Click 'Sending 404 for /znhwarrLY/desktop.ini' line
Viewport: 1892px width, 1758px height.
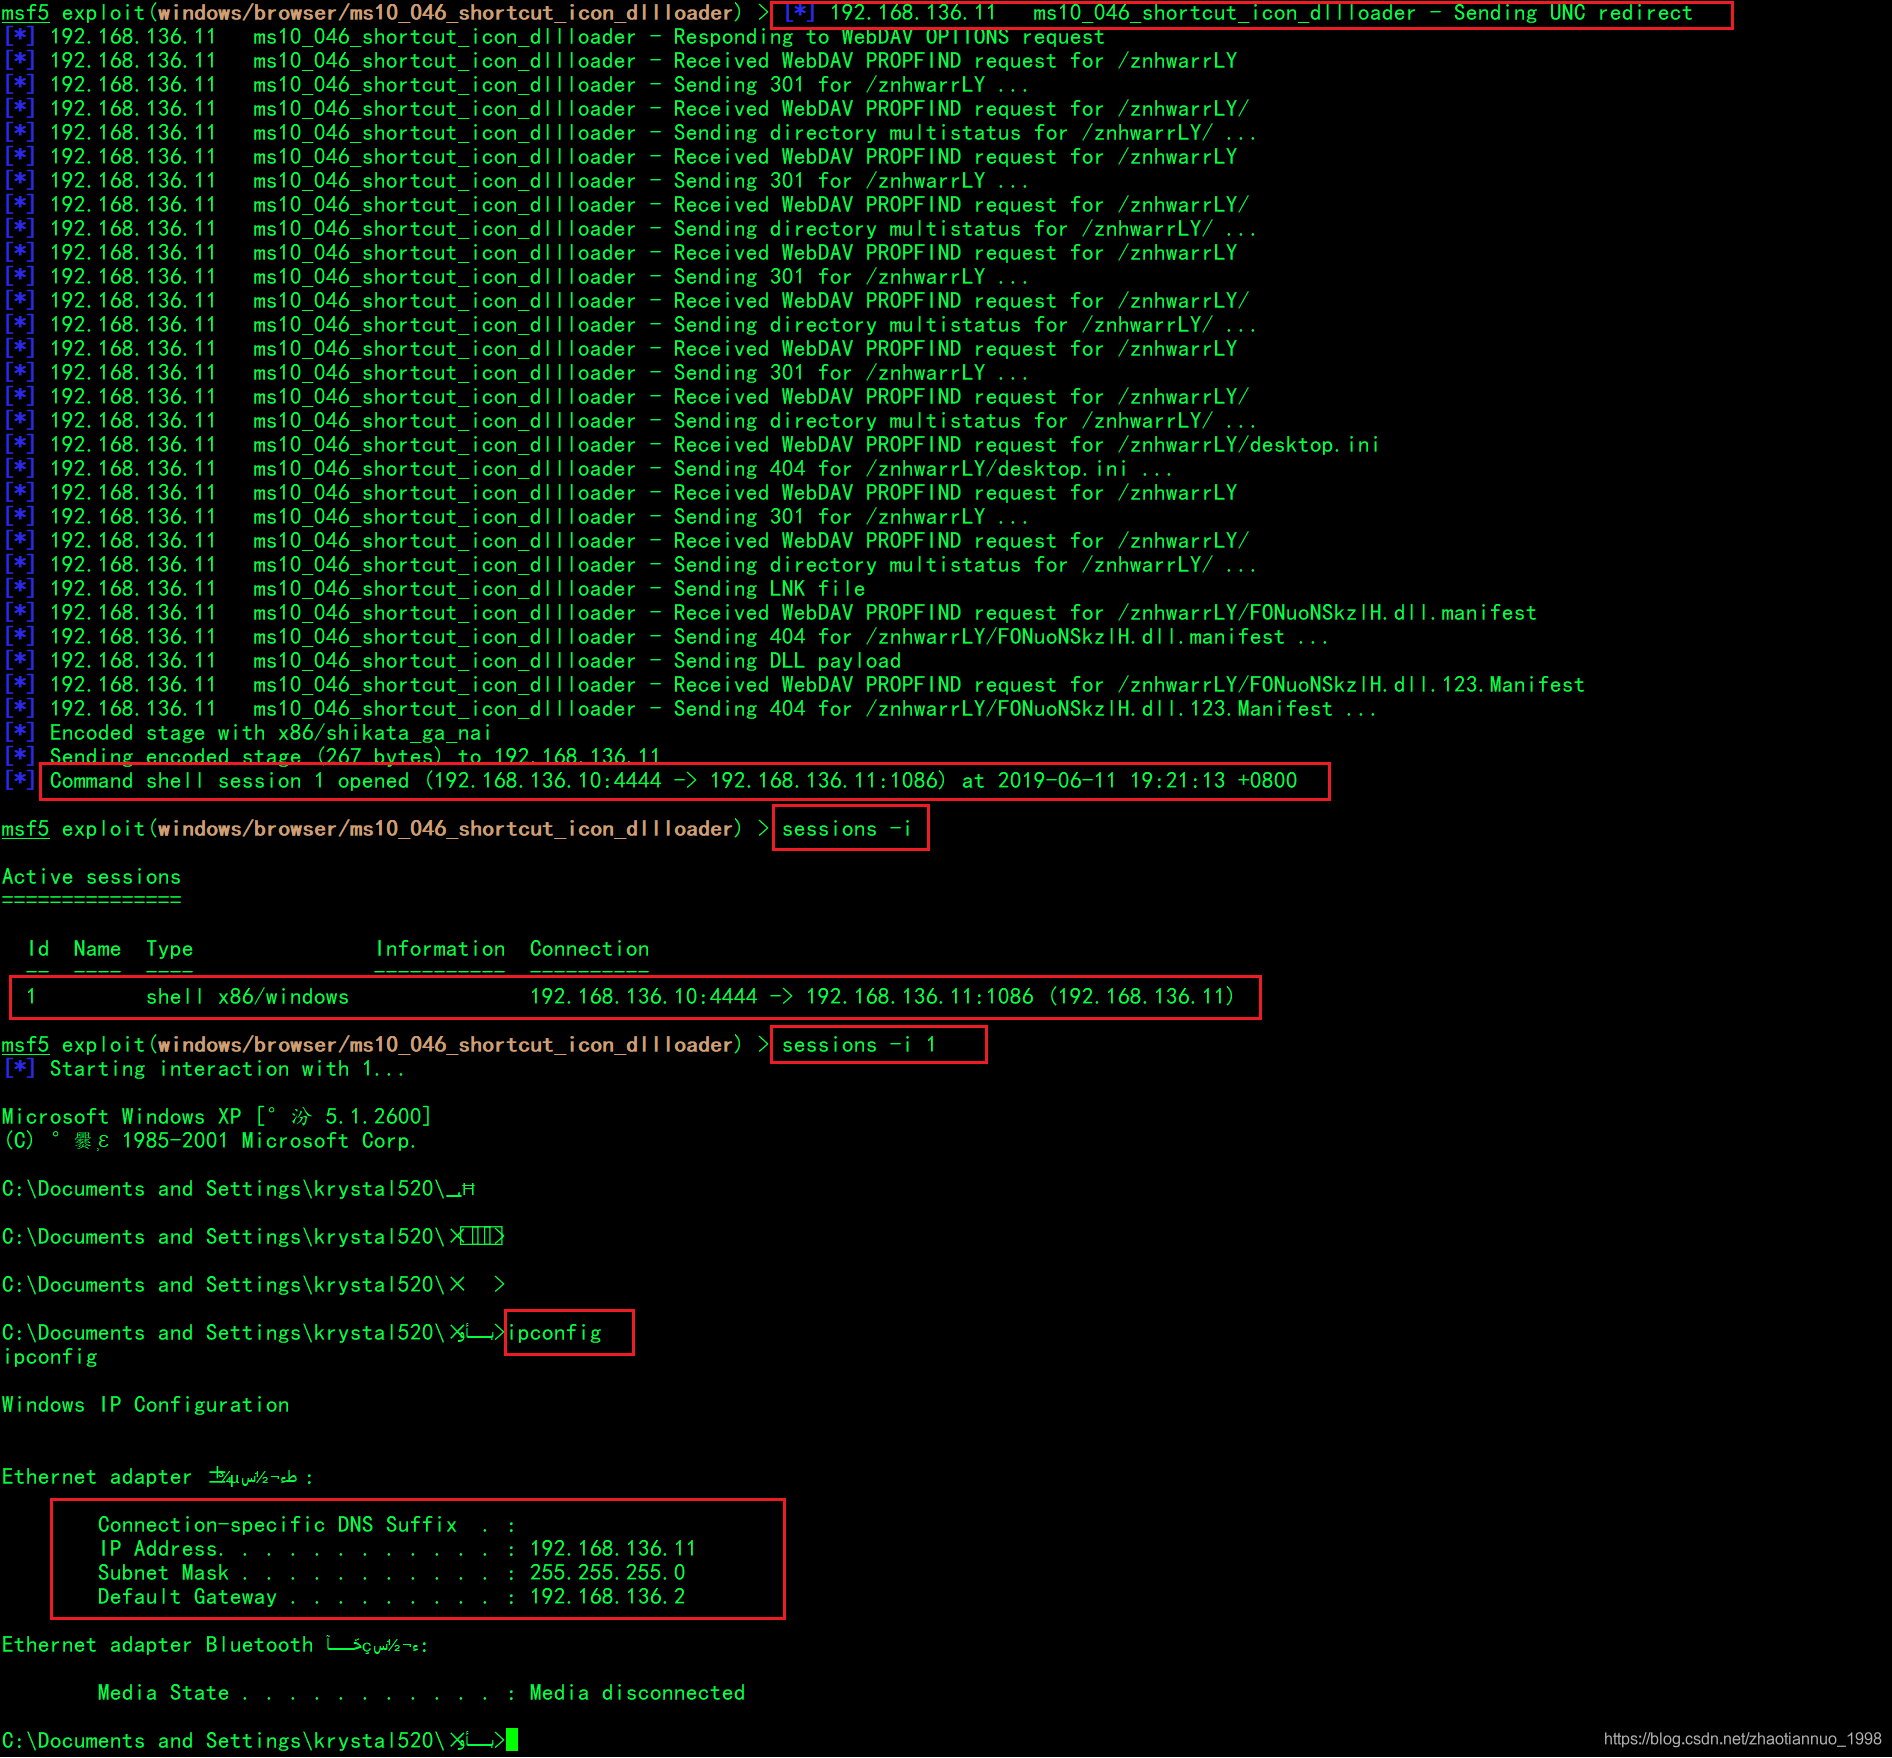588,469
